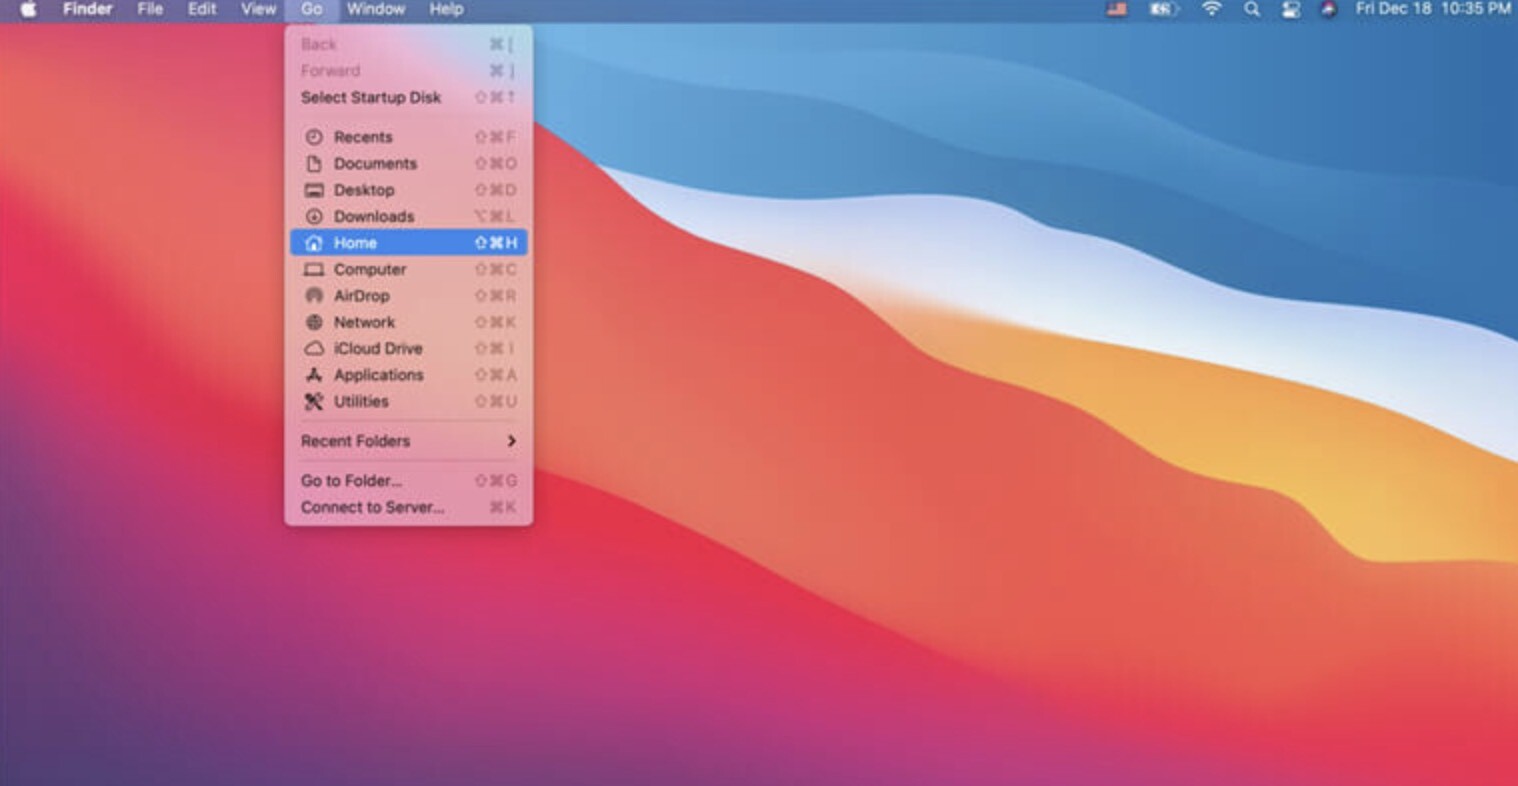Close the open Go menu title

pyautogui.click(x=312, y=9)
